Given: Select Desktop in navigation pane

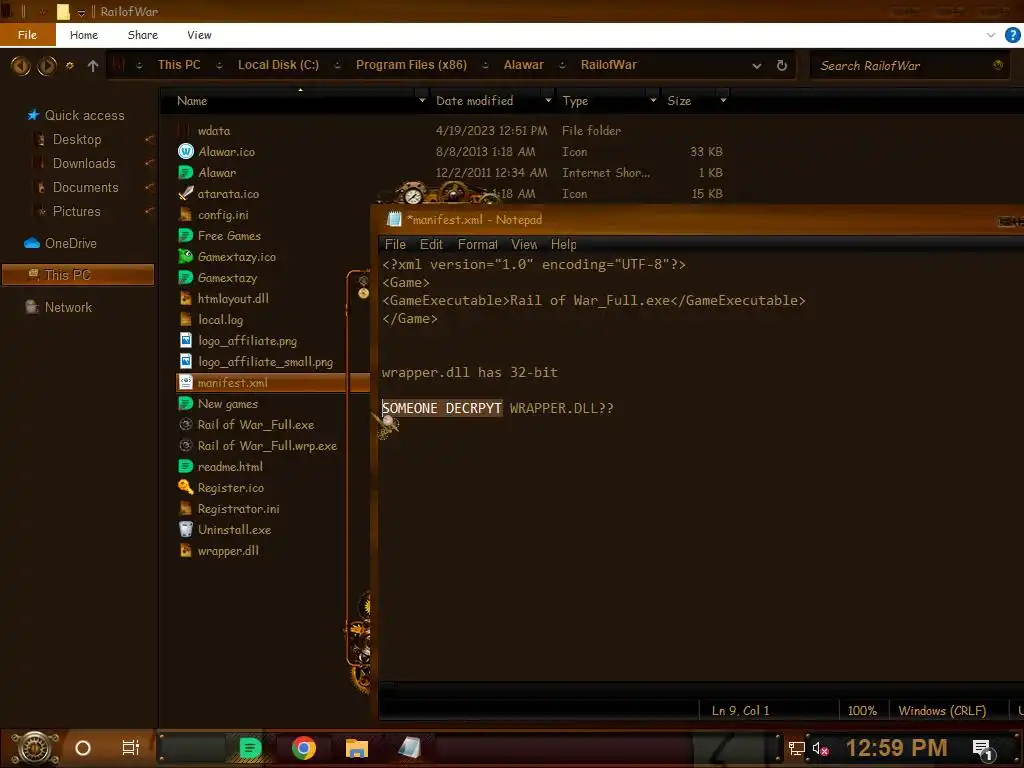Looking at the screenshot, I should point(76,139).
